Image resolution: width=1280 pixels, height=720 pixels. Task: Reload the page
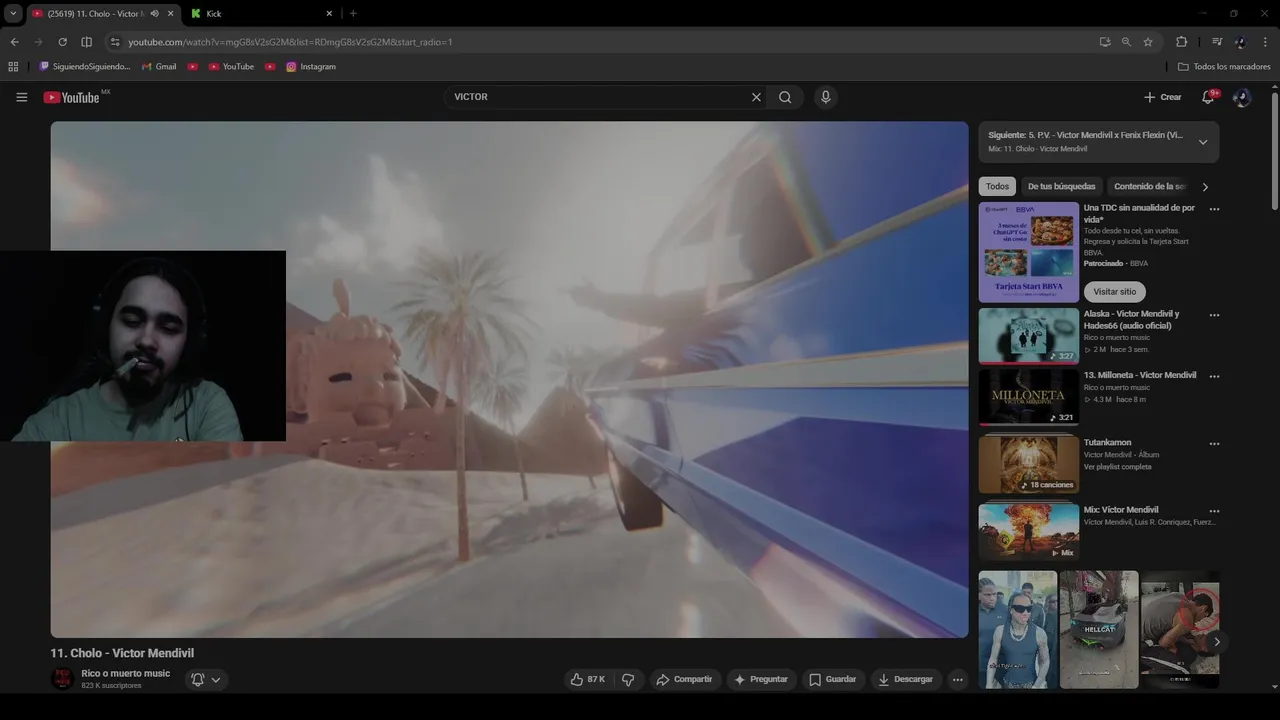[62, 42]
